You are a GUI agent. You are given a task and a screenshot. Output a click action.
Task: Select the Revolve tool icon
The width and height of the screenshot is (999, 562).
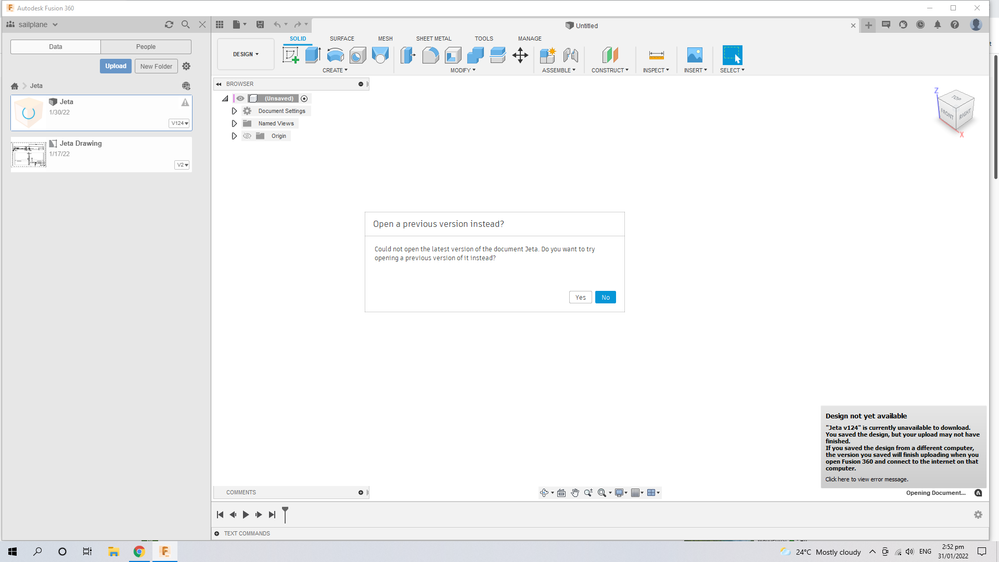pos(335,55)
